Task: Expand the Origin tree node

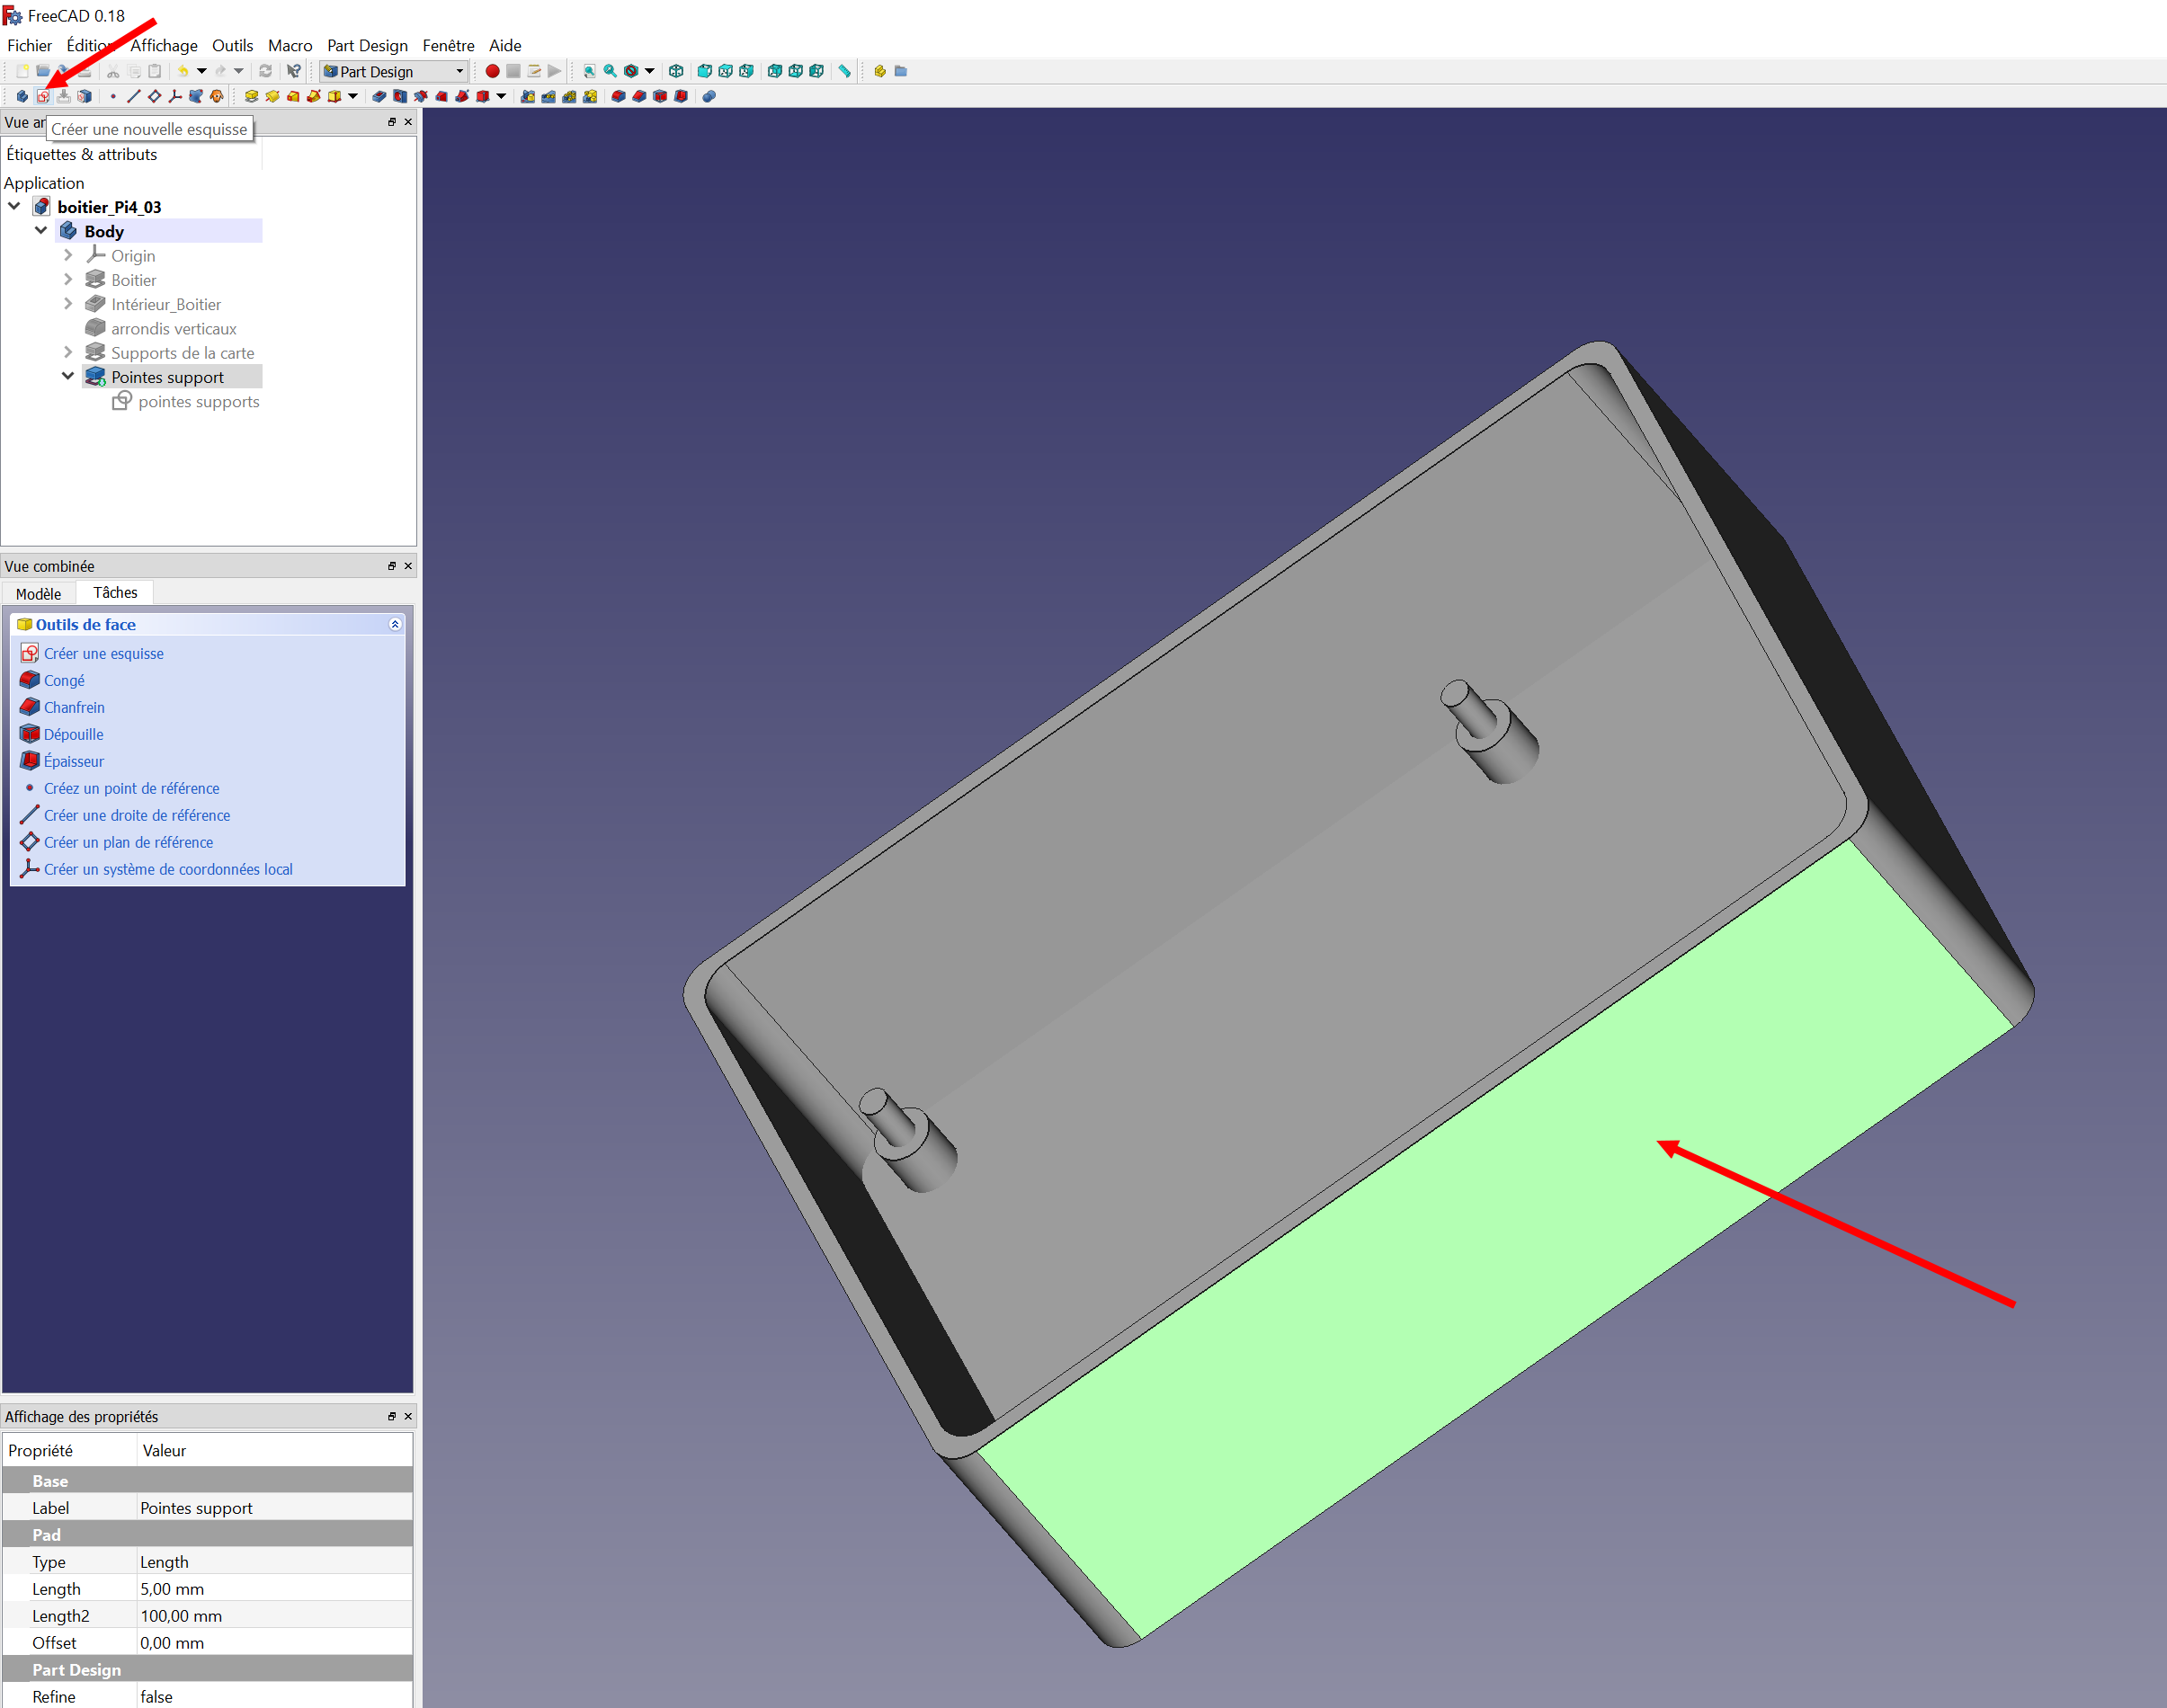Action: pos(68,255)
